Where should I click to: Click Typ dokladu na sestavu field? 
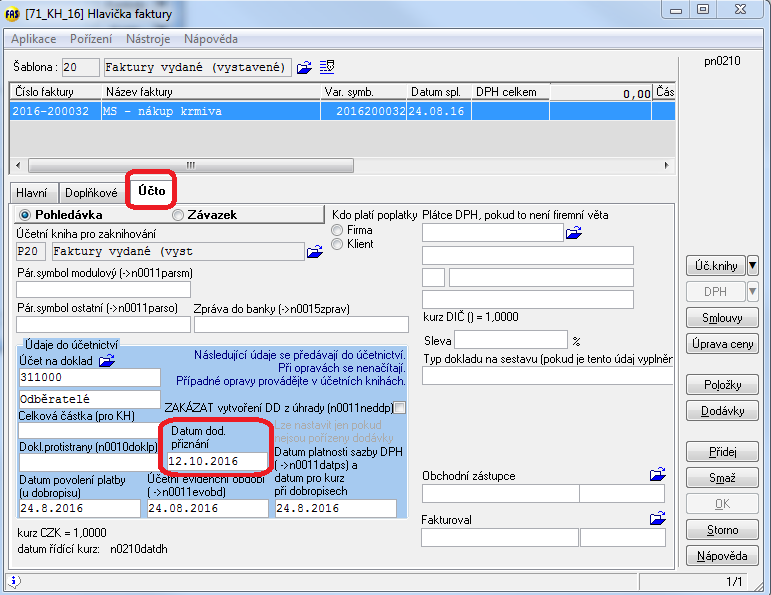tap(547, 376)
